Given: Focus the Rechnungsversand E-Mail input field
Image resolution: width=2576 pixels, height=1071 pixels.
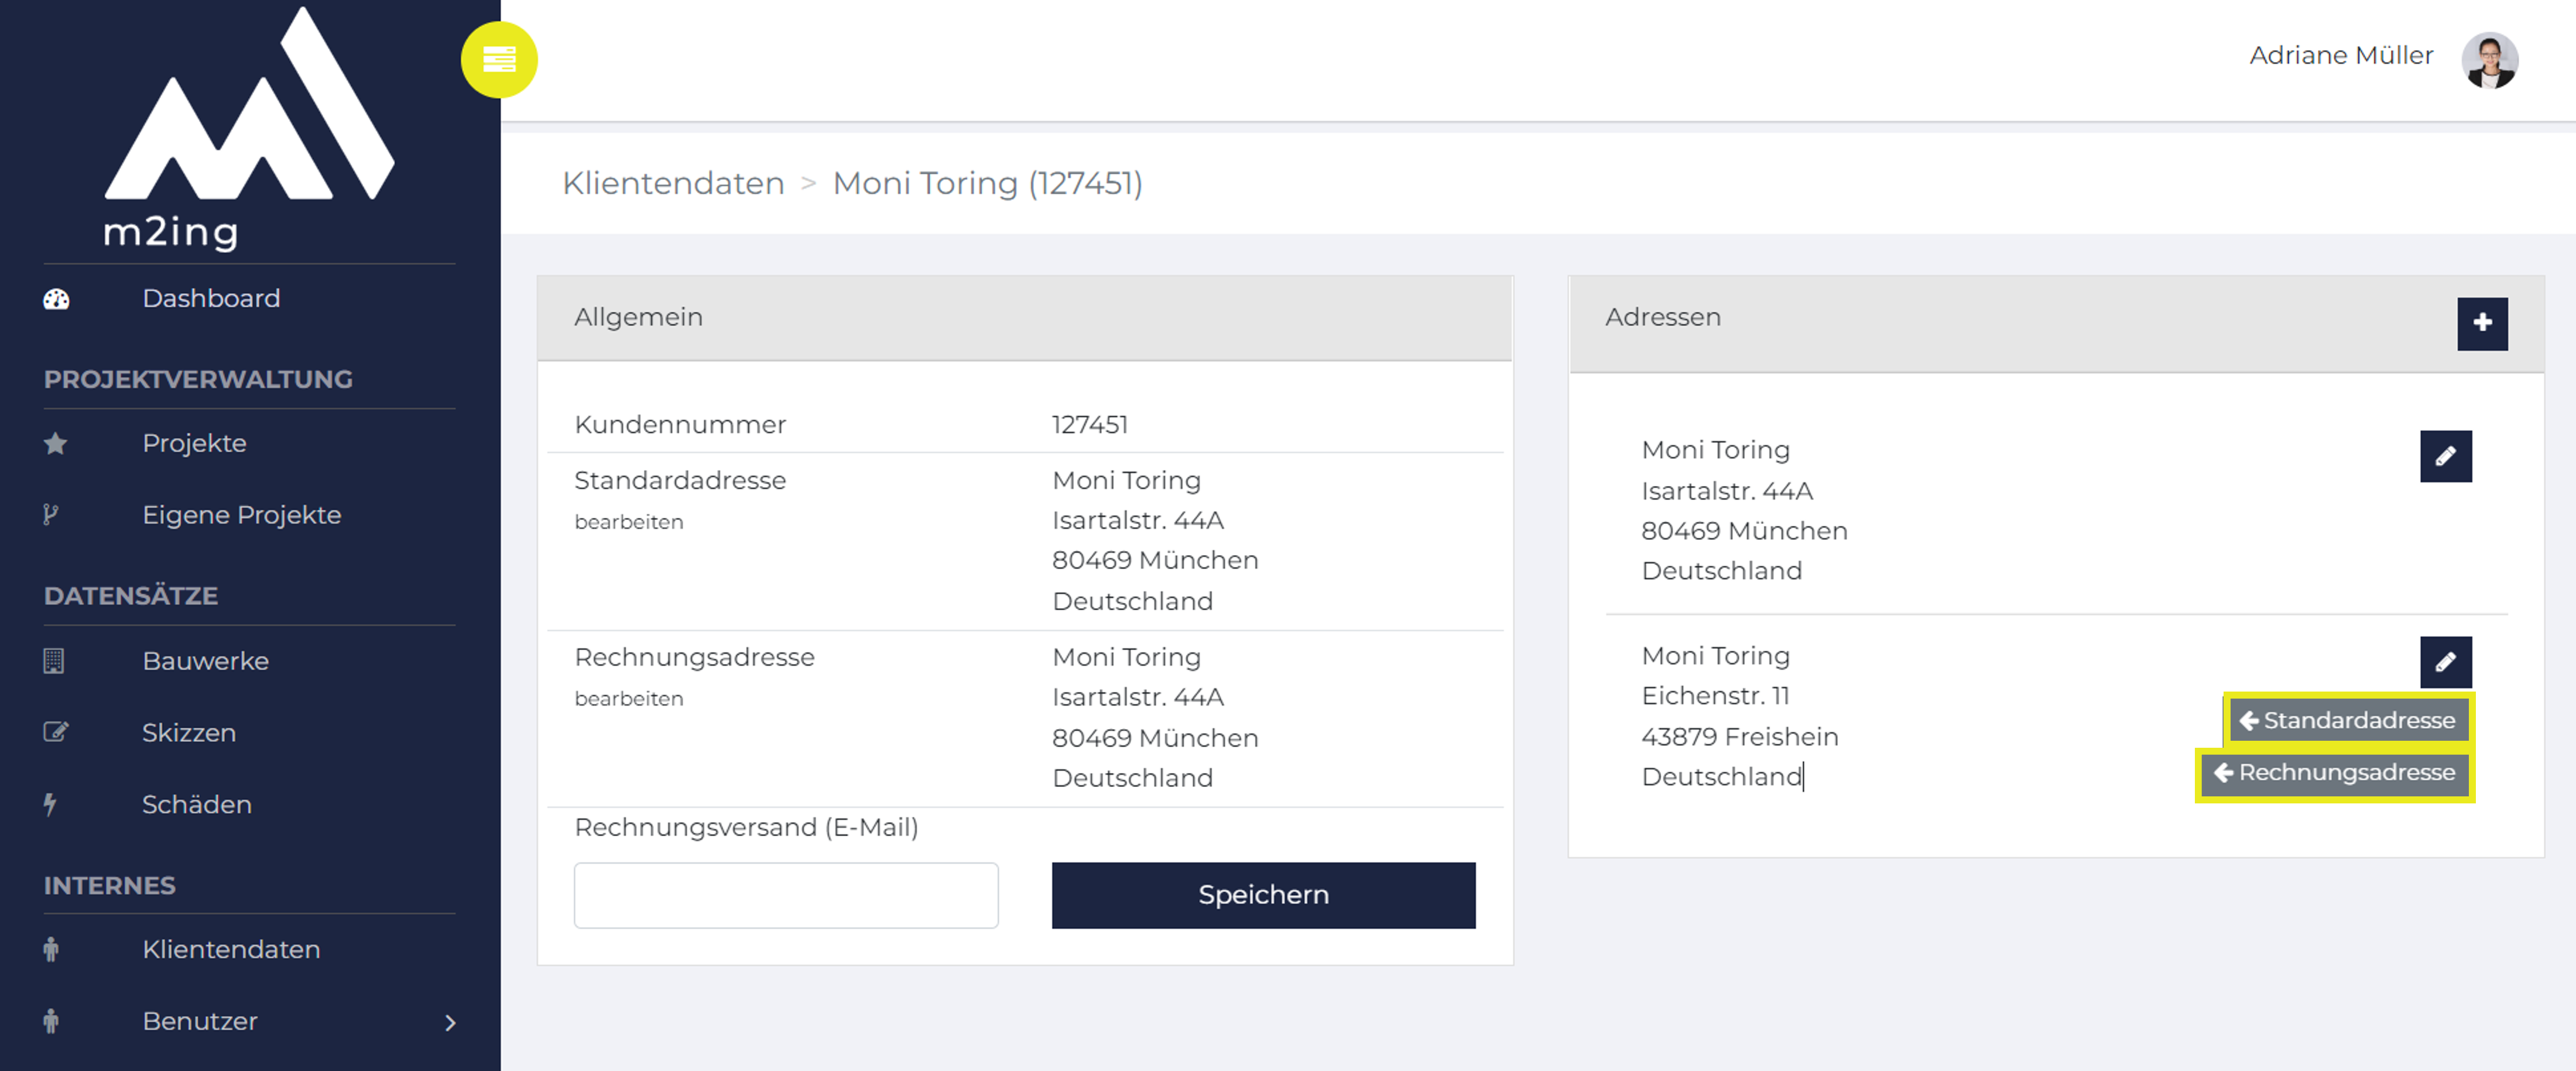Looking at the screenshot, I should [786, 895].
